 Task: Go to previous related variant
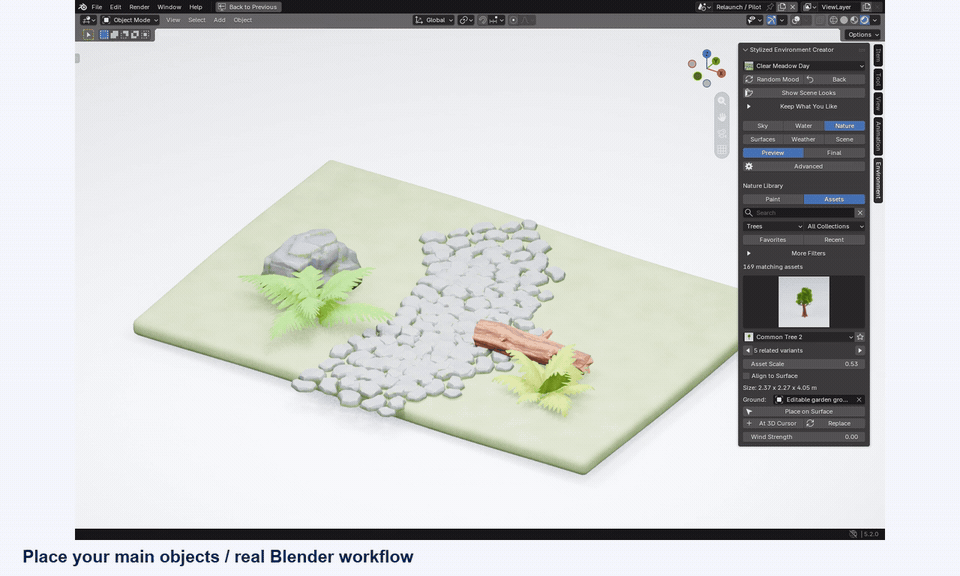tap(748, 351)
